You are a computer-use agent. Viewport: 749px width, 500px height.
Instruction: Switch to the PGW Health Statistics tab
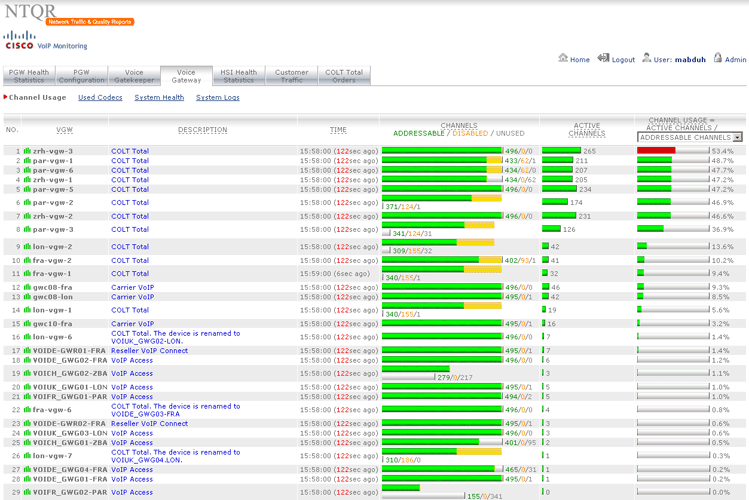click(x=29, y=76)
